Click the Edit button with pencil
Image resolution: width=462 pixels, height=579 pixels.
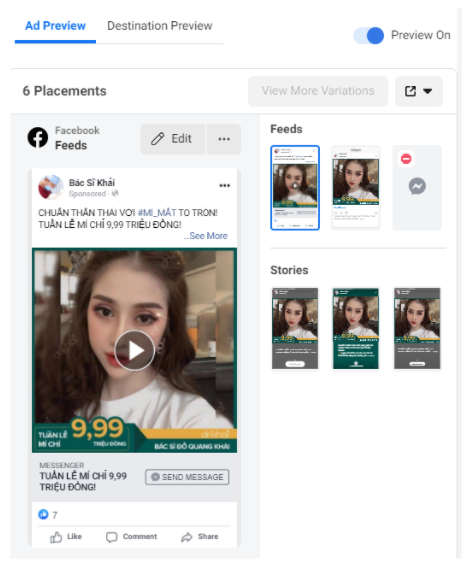(x=172, y=139)
